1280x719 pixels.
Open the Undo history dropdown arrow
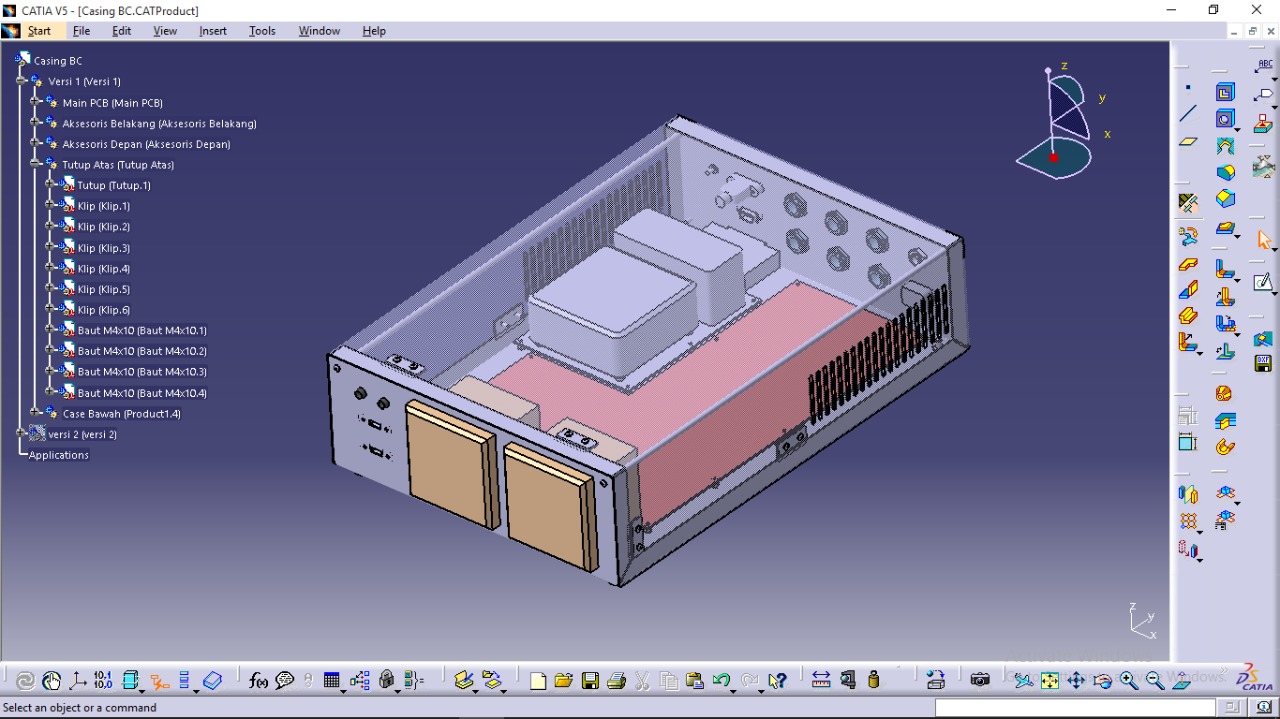[x=733, y=690]
